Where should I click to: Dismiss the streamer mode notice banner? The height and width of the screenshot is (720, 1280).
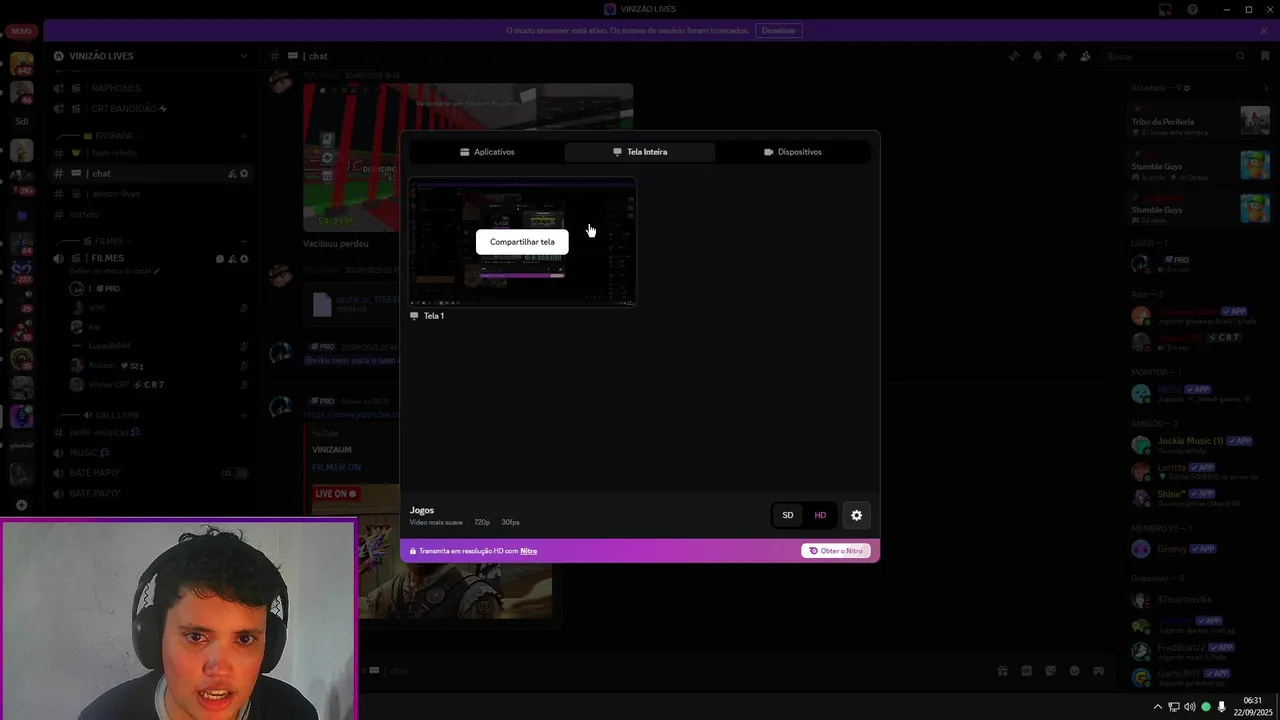tap(1264, 31)
